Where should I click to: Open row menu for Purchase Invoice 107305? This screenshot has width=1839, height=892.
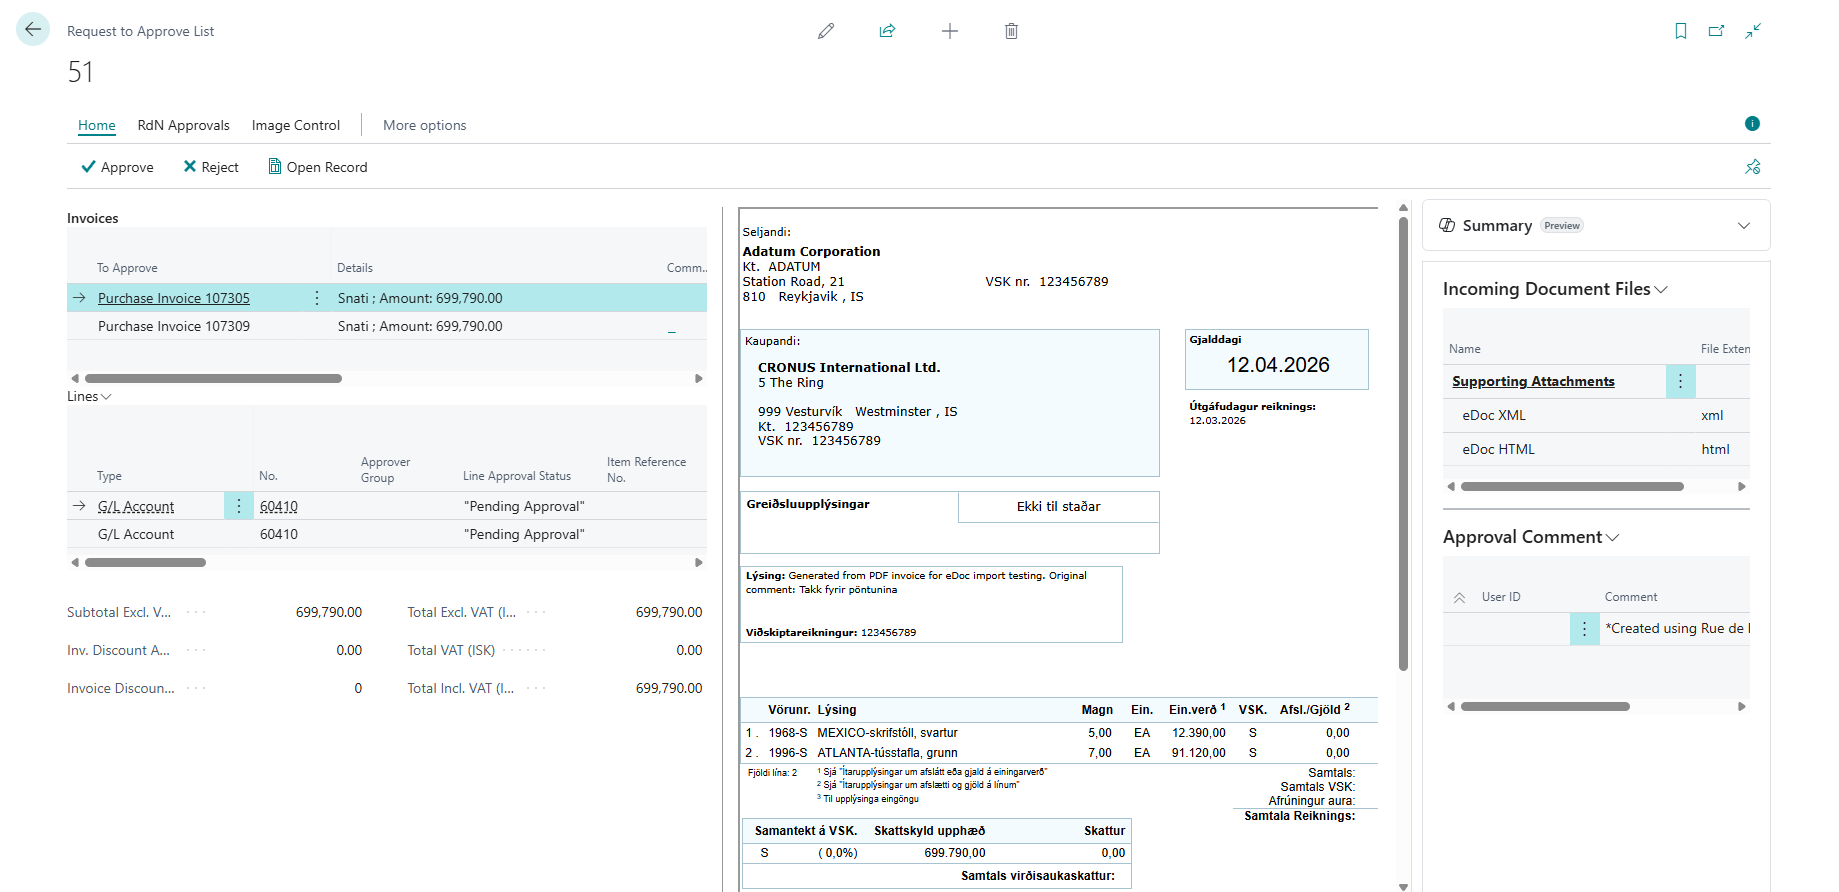(x=317, y=298)
